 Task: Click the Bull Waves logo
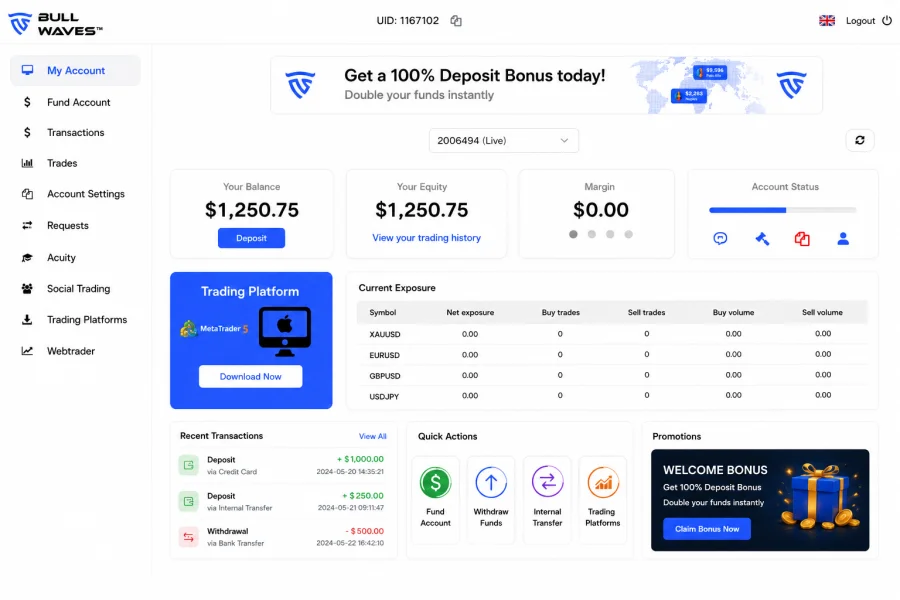[x=55, y=24]
